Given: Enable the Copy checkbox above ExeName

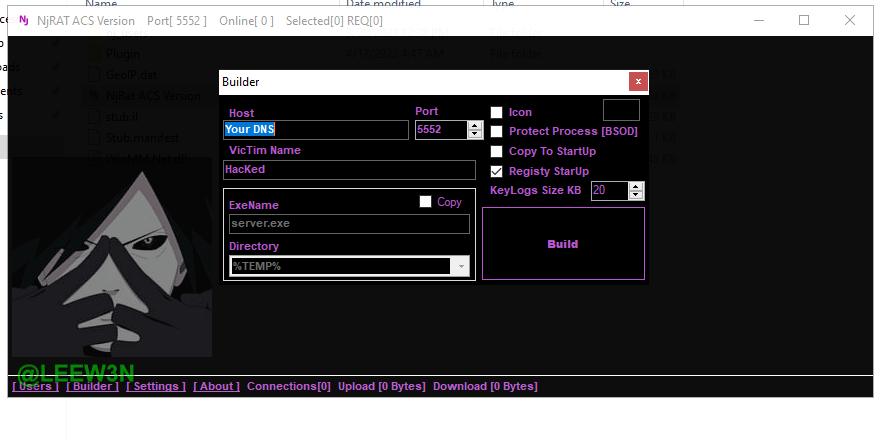Looking at the screenshot, I should [425, 202].
